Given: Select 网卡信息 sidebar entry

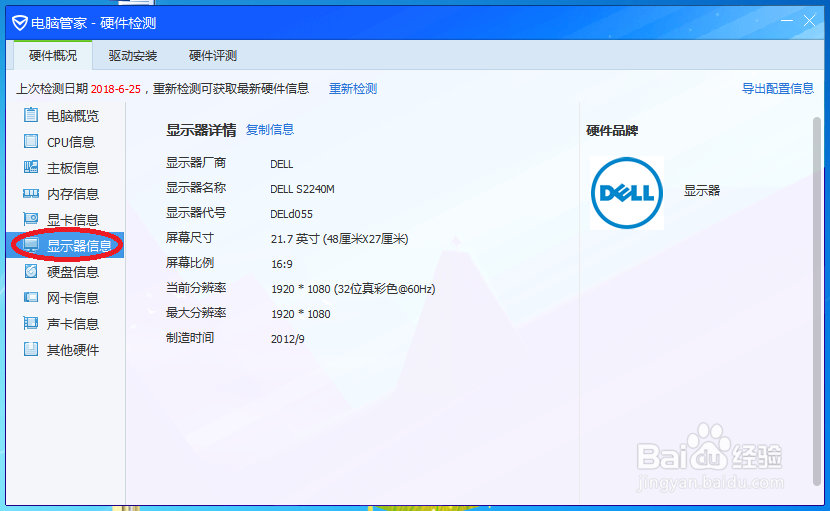Looking at the screenshot, I should pyautogui.click(x=65, y=298).
